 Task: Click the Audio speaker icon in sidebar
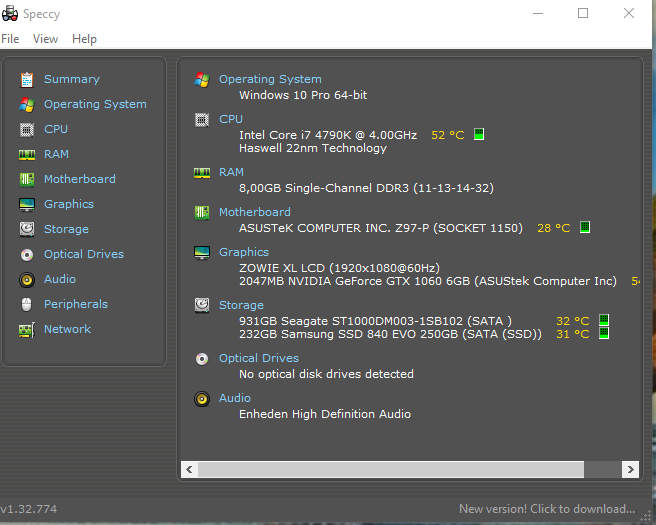click(x=27, y=279)
